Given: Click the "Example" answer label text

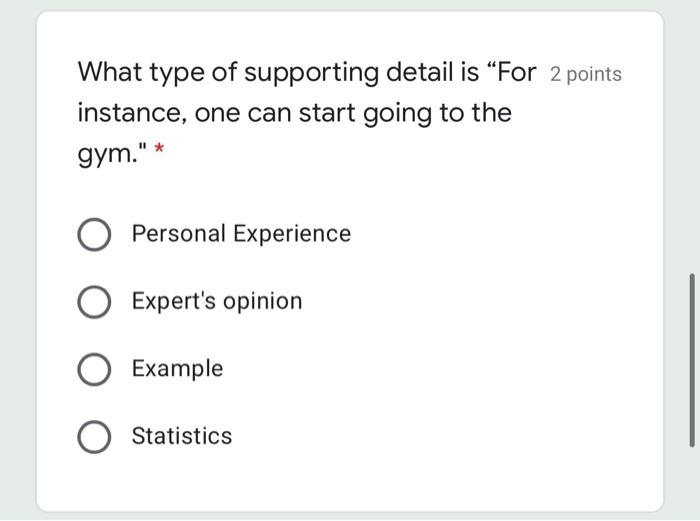Looking at the screenshot, I should tap(177, 368).
